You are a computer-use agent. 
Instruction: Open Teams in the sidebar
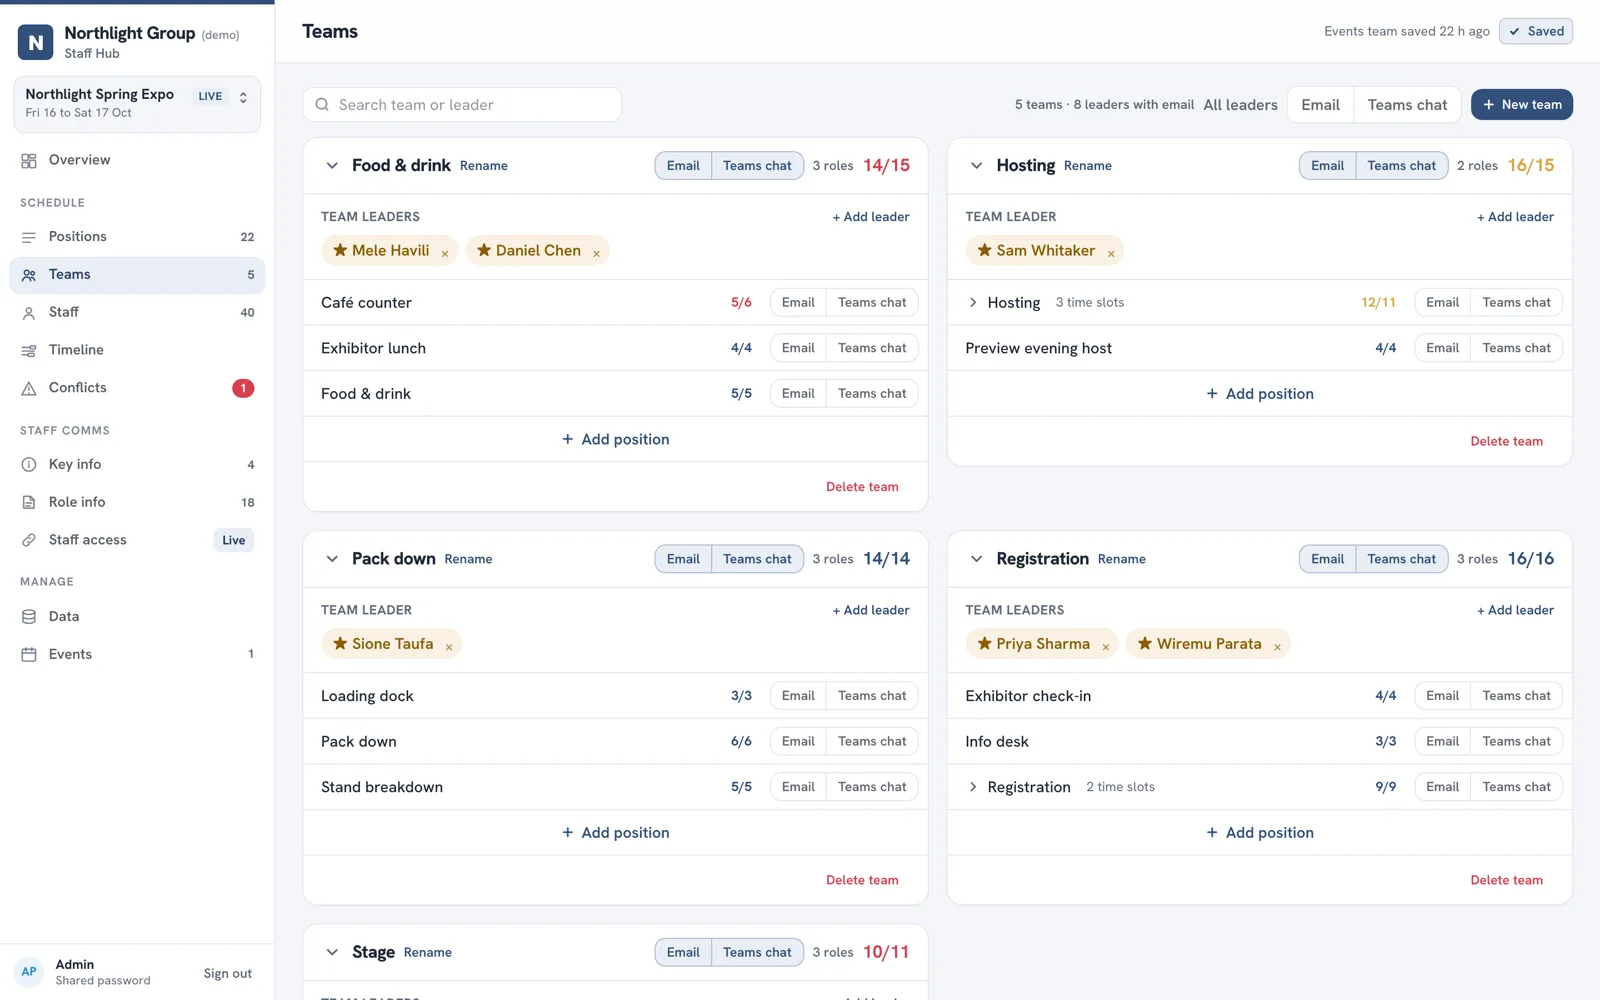[x=137, y=275]
